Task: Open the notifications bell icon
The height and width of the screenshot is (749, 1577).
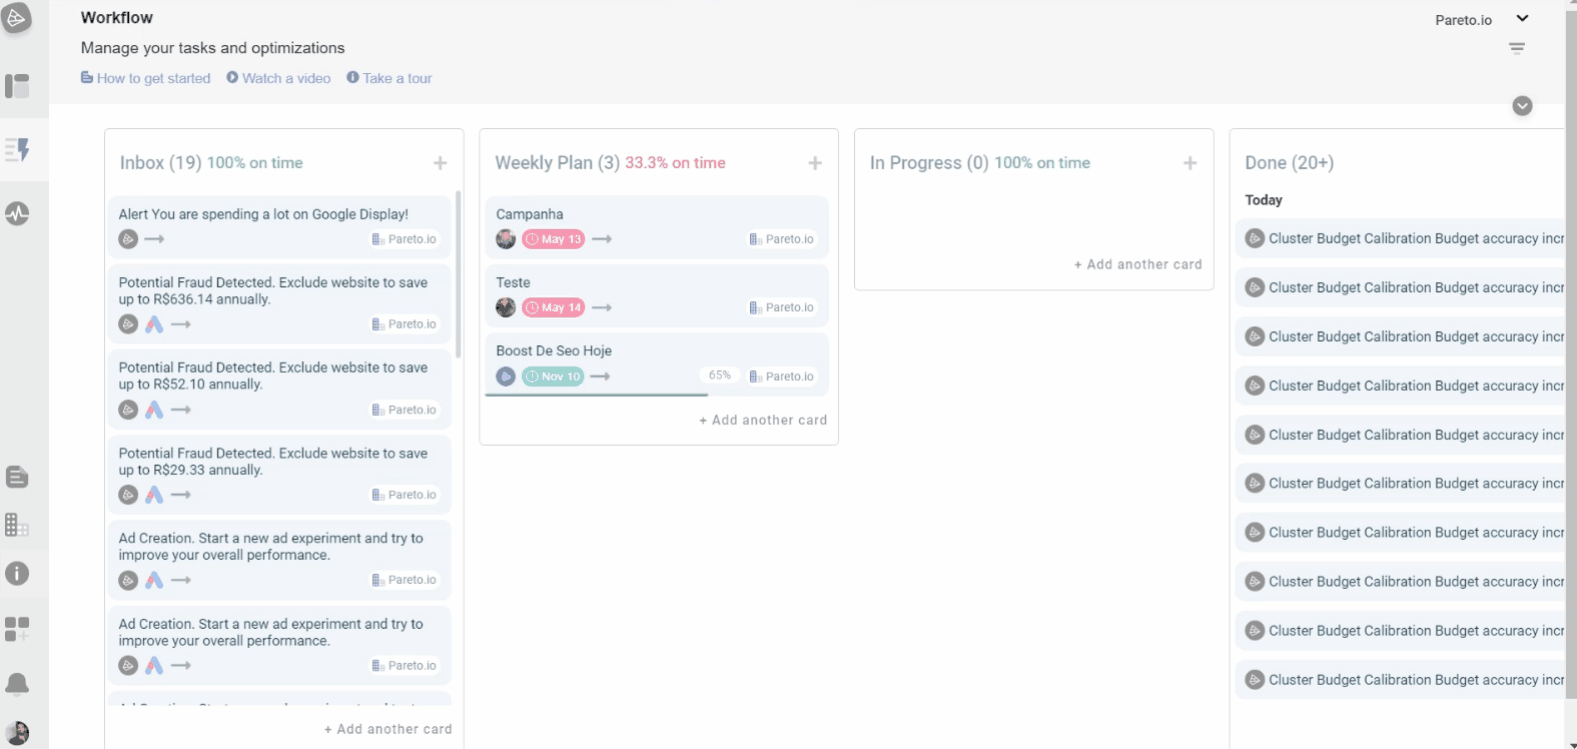Action: (17, 684)
